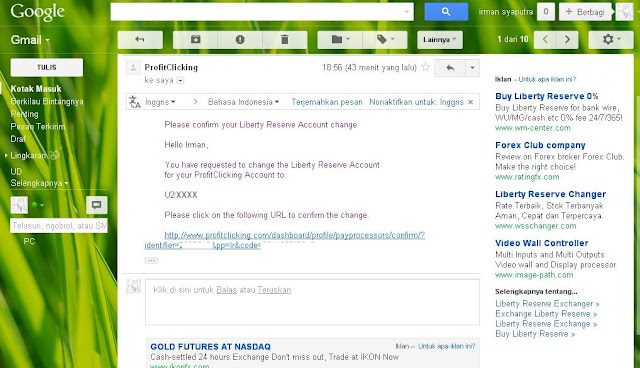640x368 pixels.
Task: Click the blue search magnifier button
Action: coord(446,12)
